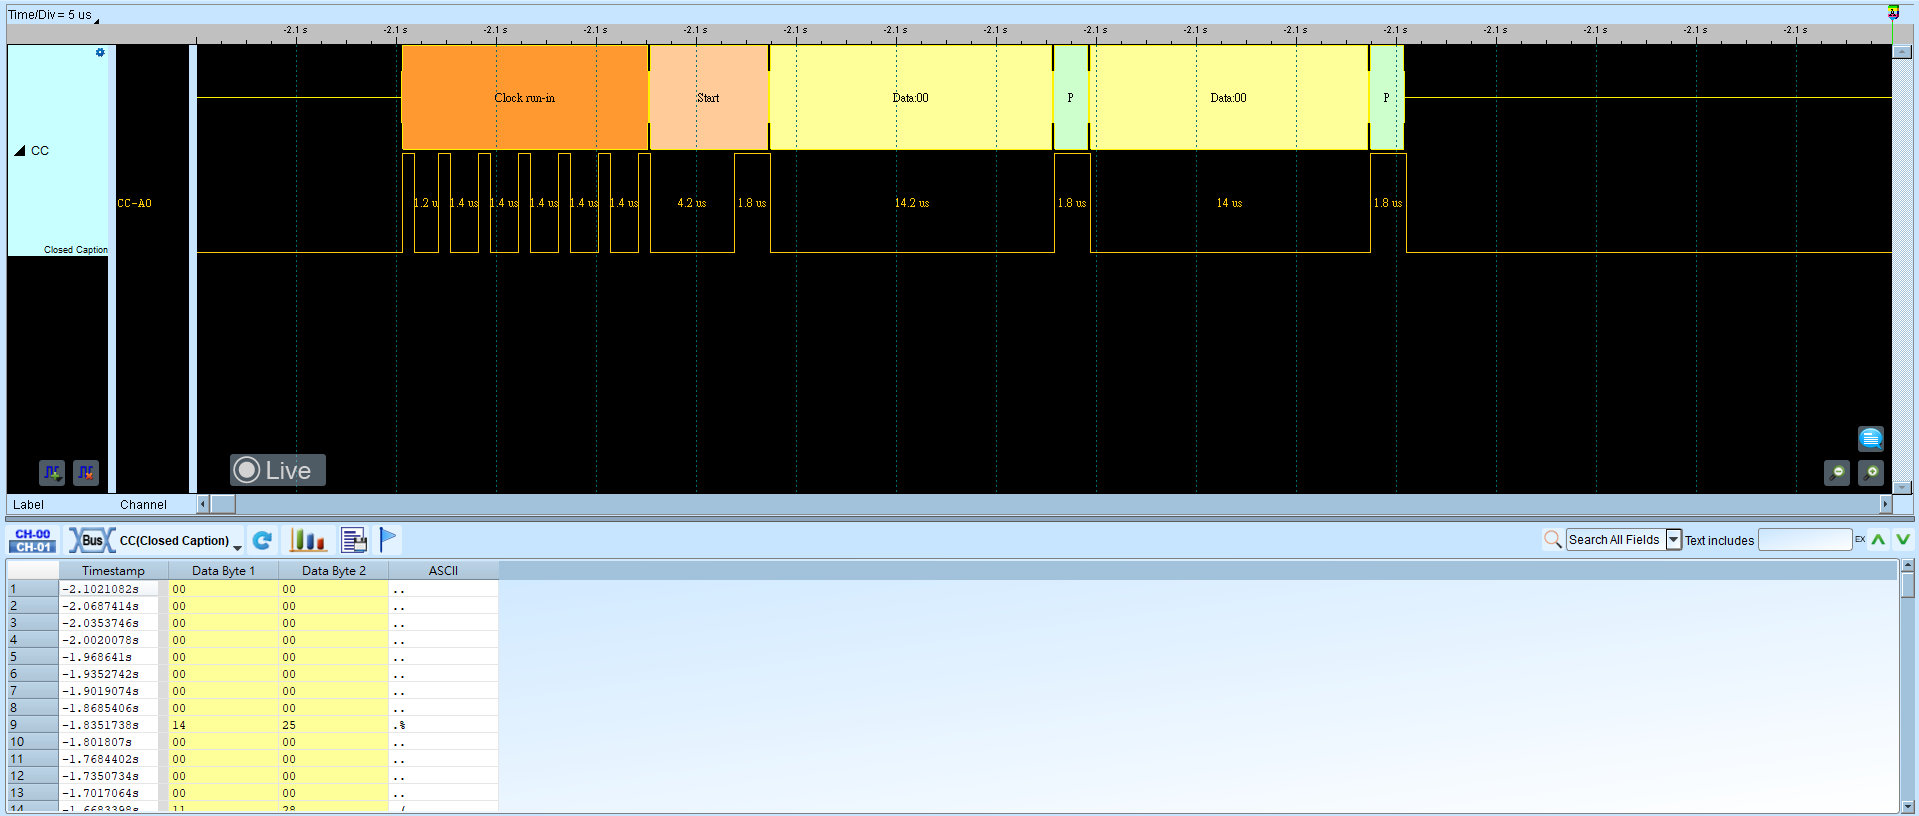Click the orange search magnifier icon

[1552, 540]
